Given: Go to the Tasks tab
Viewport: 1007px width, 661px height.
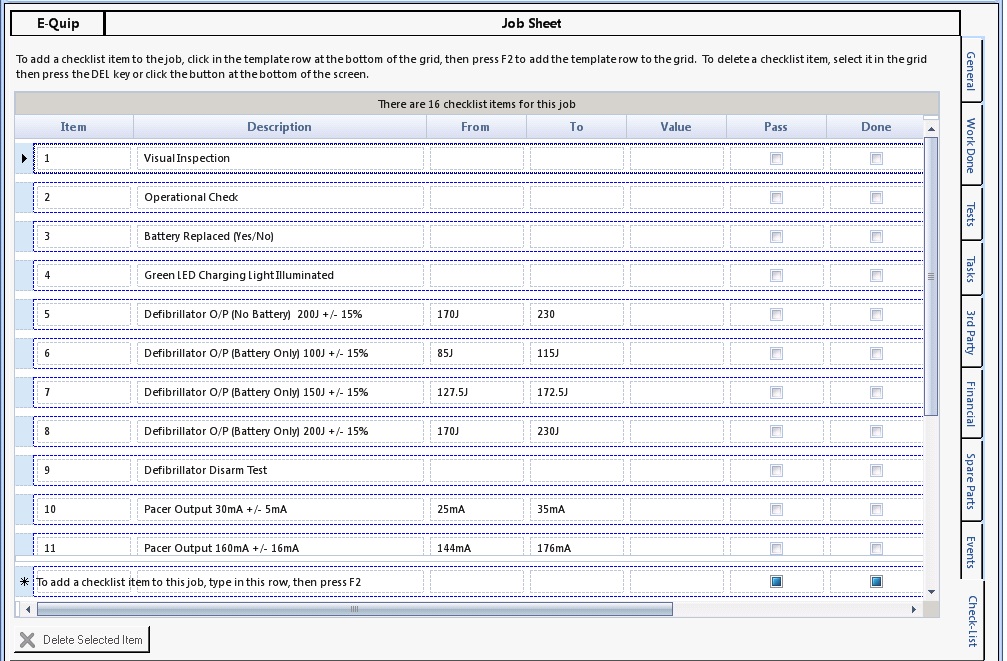Looking at the screenshot, I should [972, 269].
